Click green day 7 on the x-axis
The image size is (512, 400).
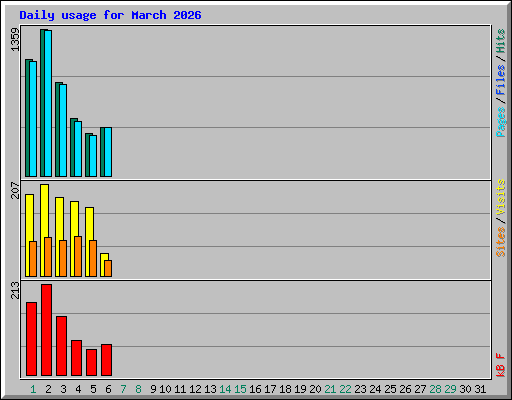(123, 389)
